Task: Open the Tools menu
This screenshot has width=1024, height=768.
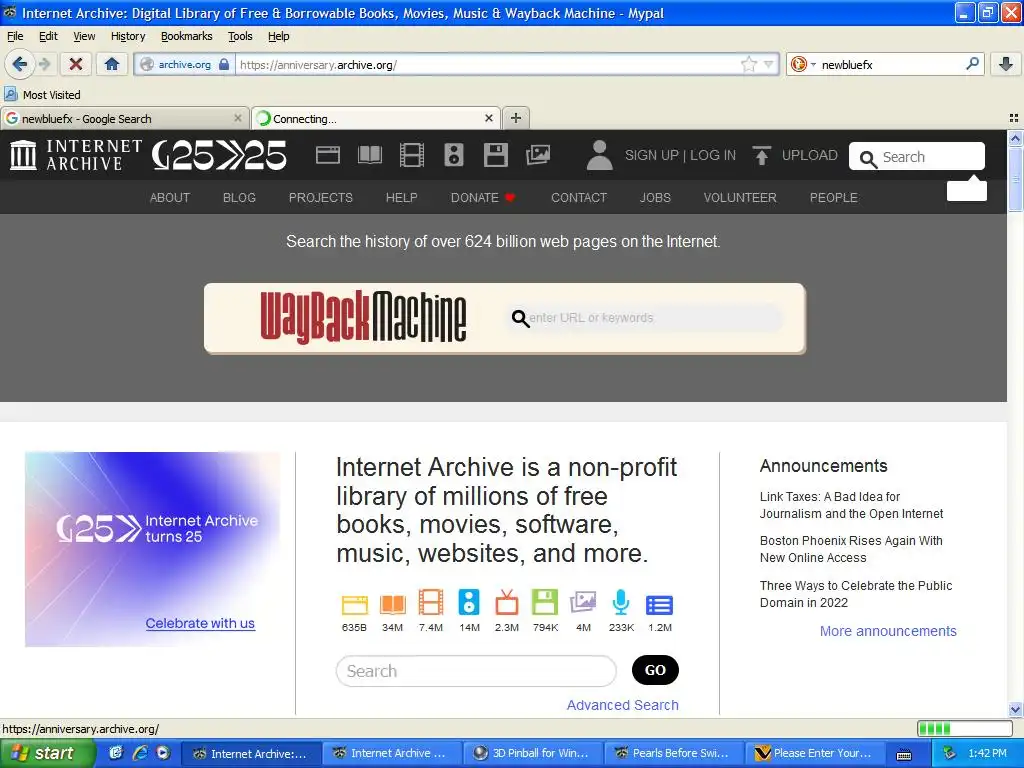Action: click(x=240, y=36)
